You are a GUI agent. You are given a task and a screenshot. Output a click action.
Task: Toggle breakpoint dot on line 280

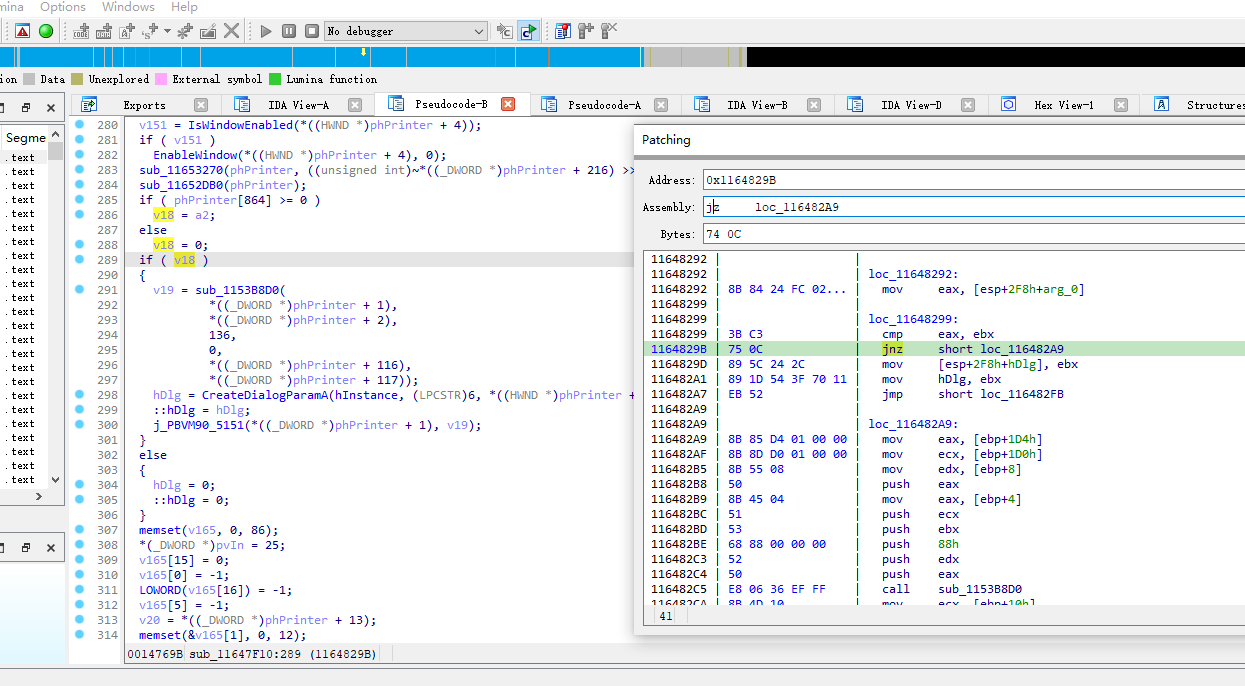[80, 125]
